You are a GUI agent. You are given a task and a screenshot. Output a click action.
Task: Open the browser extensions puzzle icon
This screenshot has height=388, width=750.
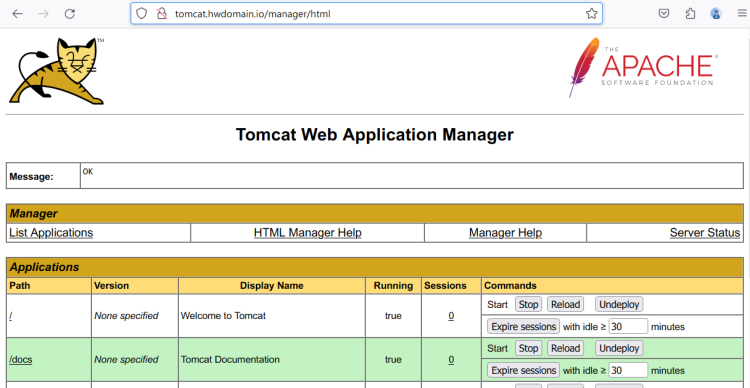tap(690, 13)
